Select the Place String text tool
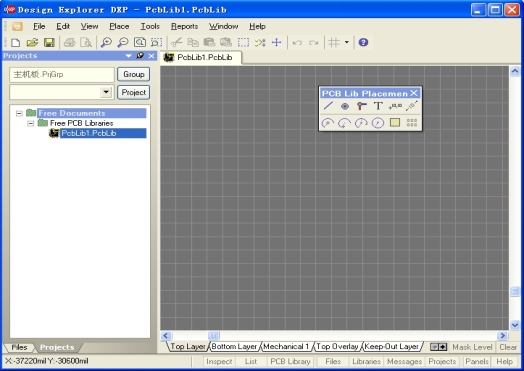 tap(378, 106)
